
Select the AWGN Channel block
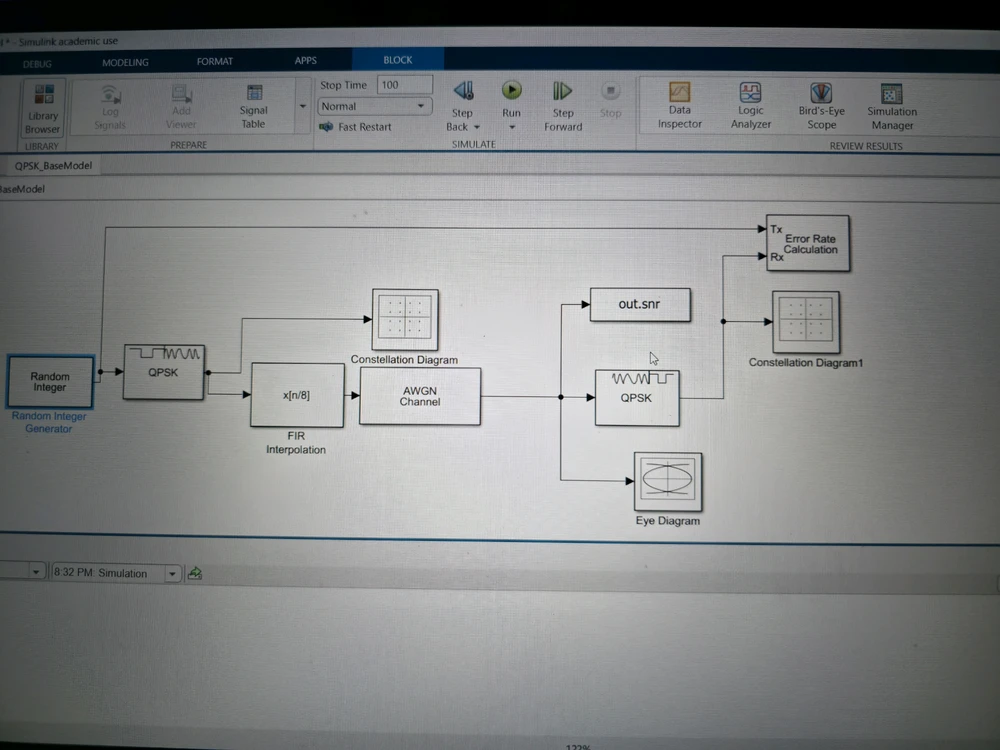pos(420,396)
